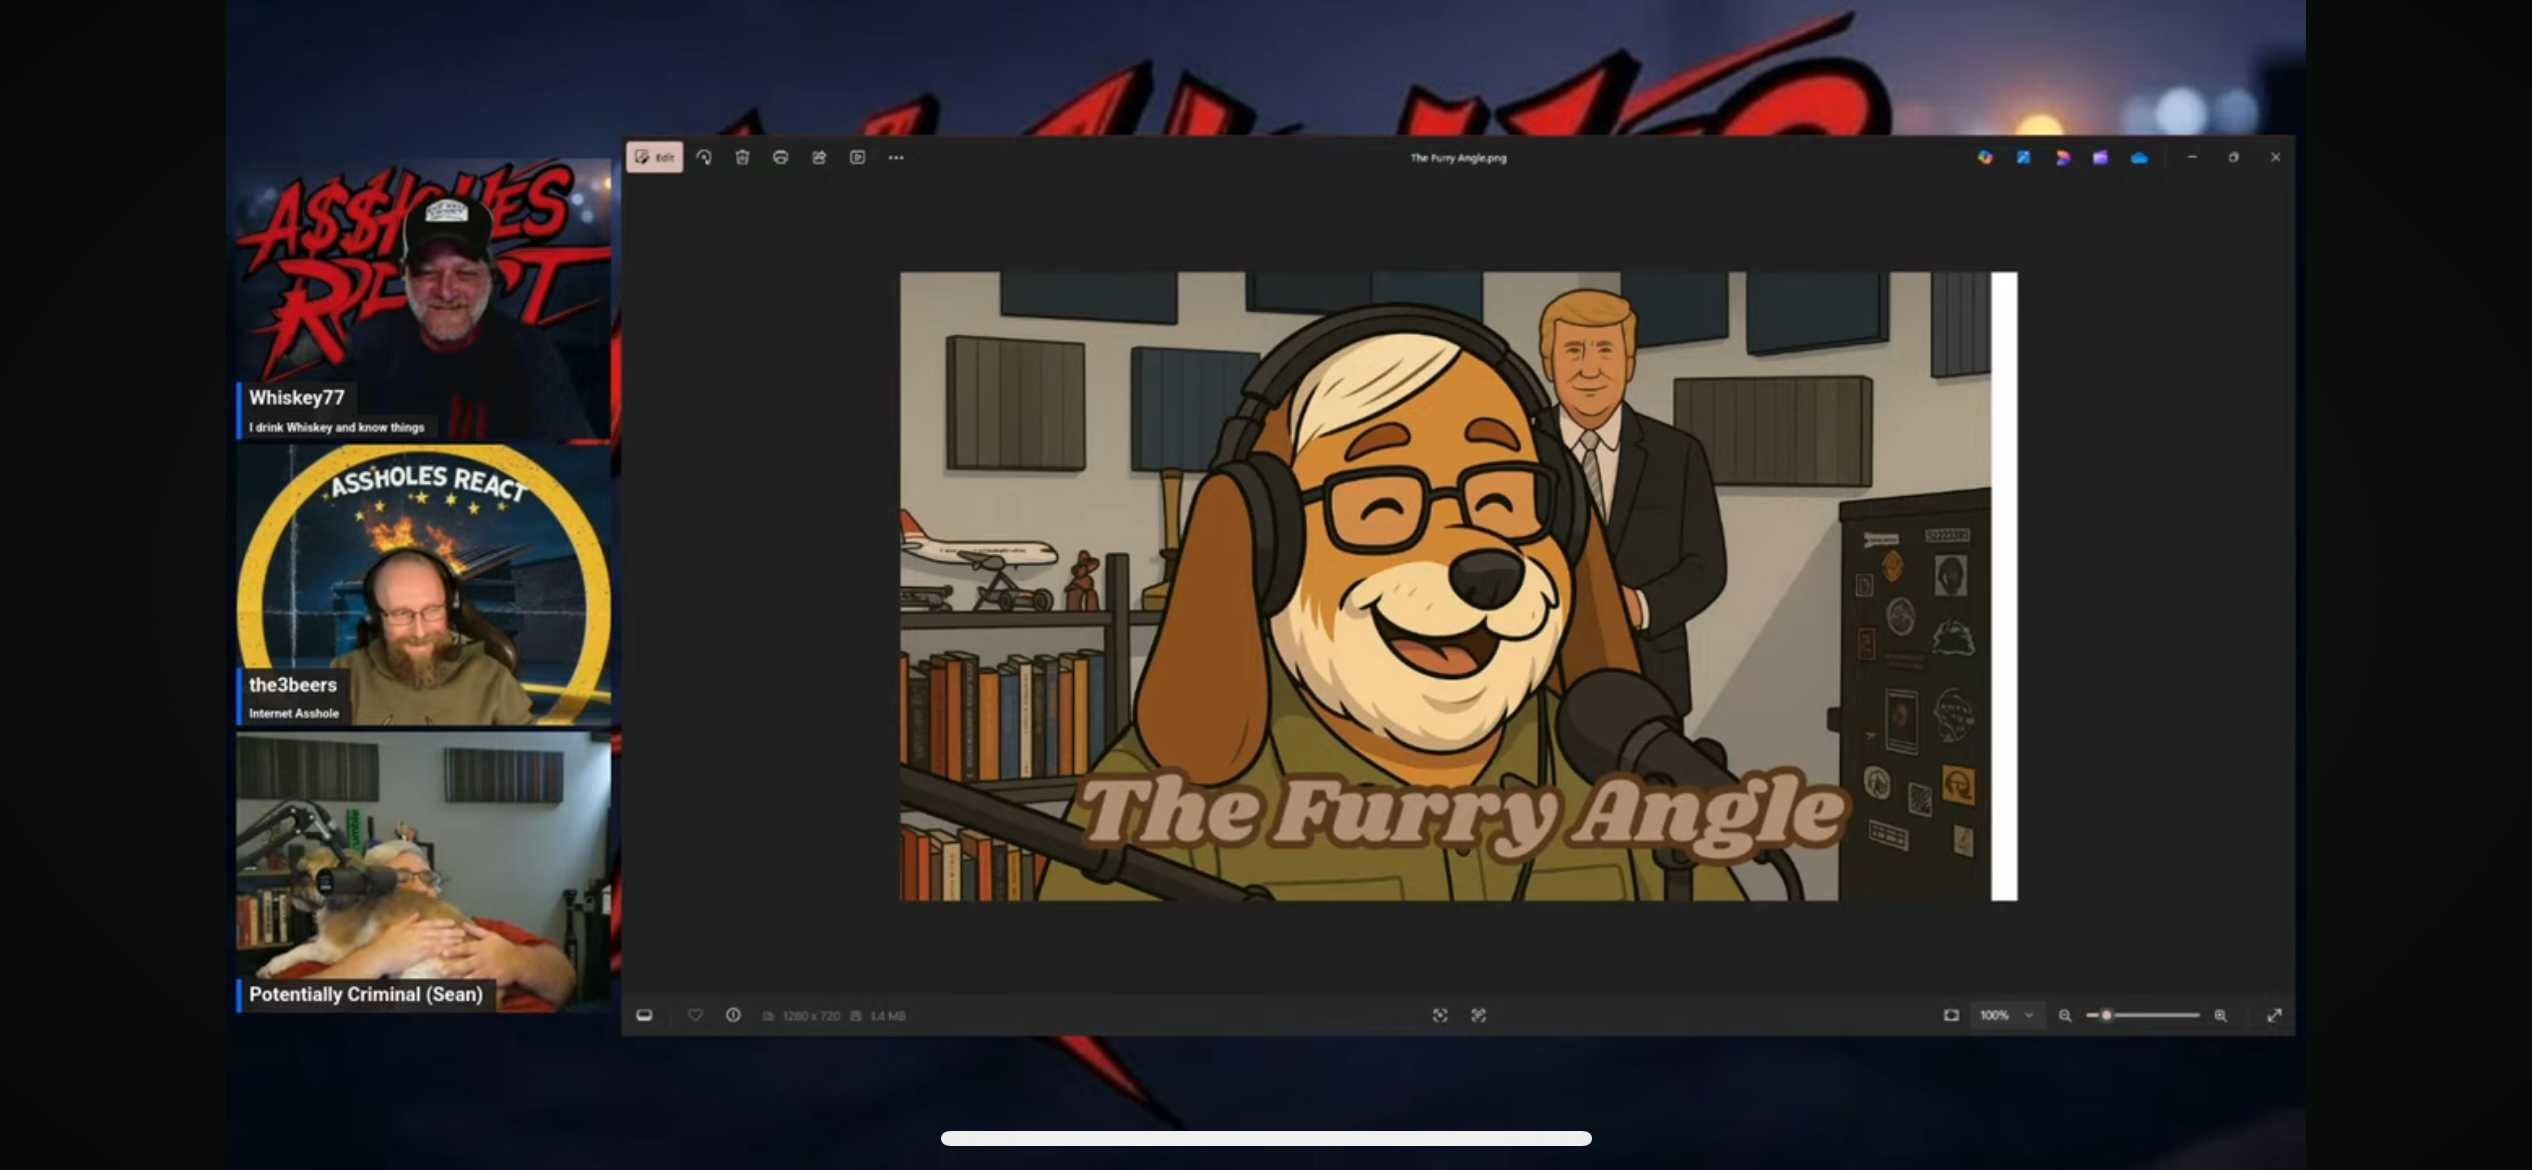Open the Edit image button

655,157
